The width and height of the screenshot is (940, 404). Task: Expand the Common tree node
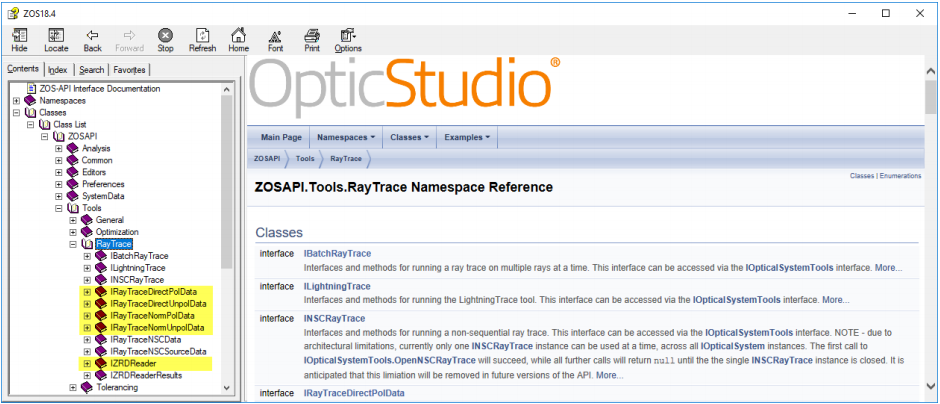point(59,161)
